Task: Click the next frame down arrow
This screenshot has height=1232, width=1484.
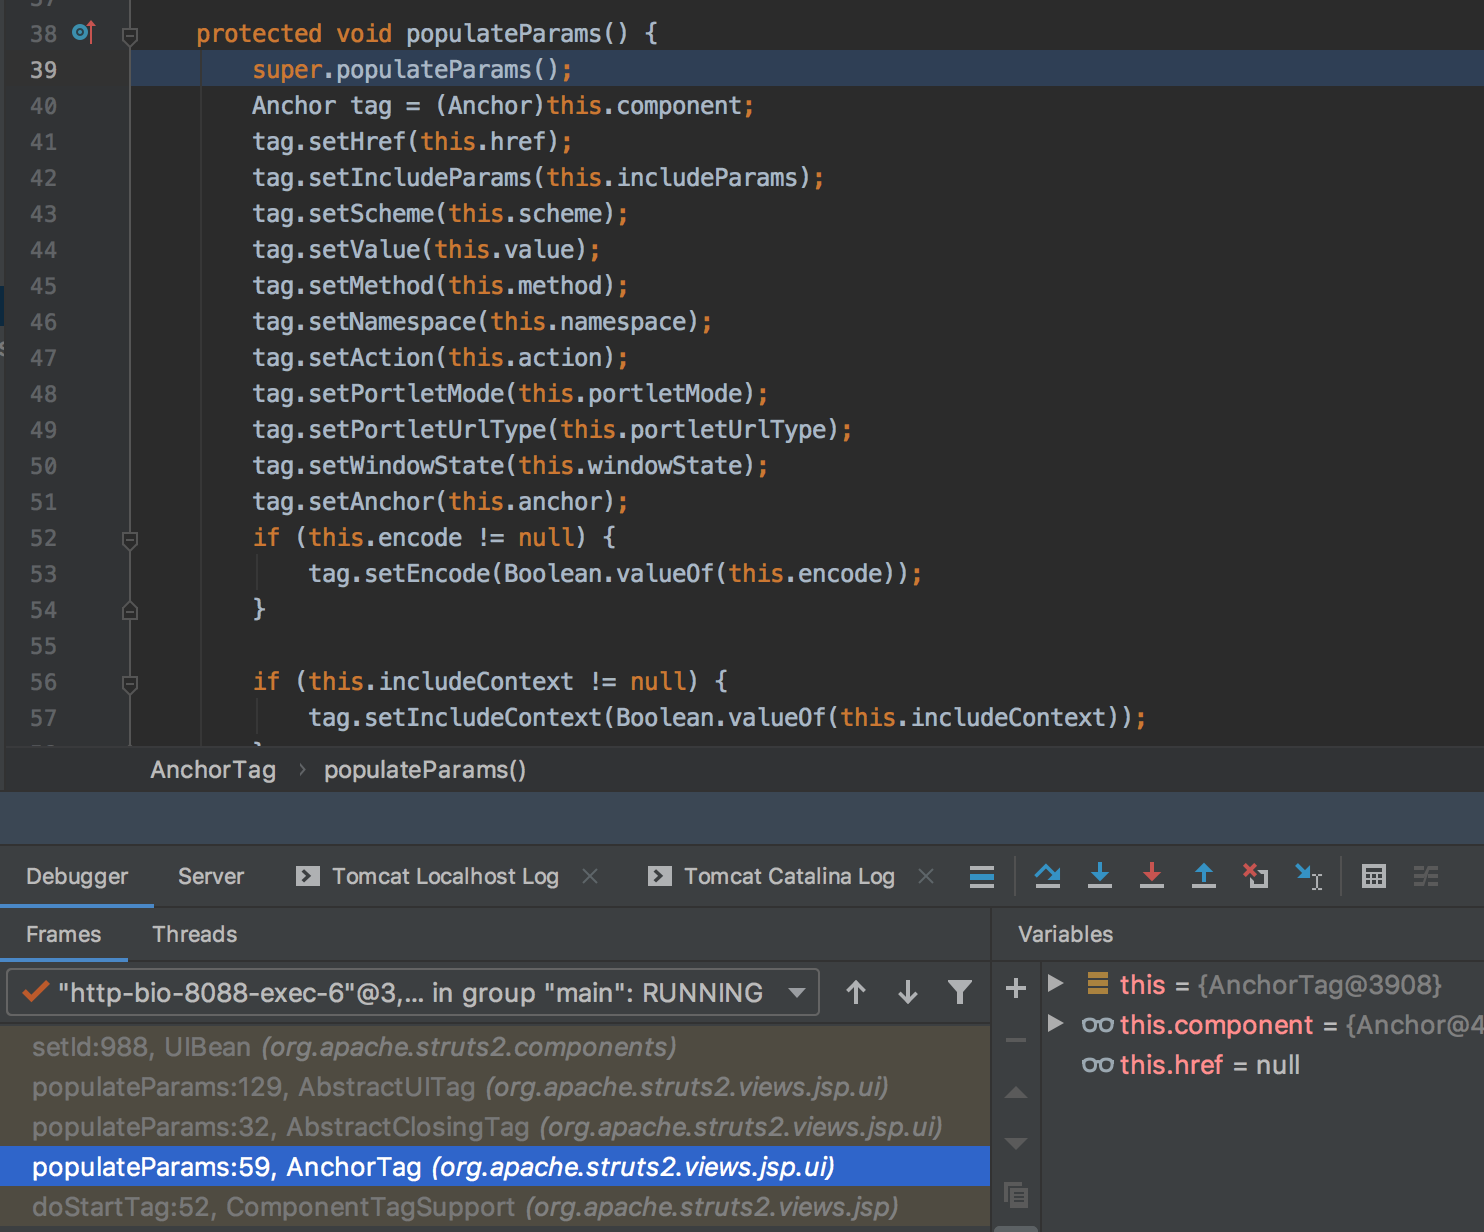Action: pos(908,992)
